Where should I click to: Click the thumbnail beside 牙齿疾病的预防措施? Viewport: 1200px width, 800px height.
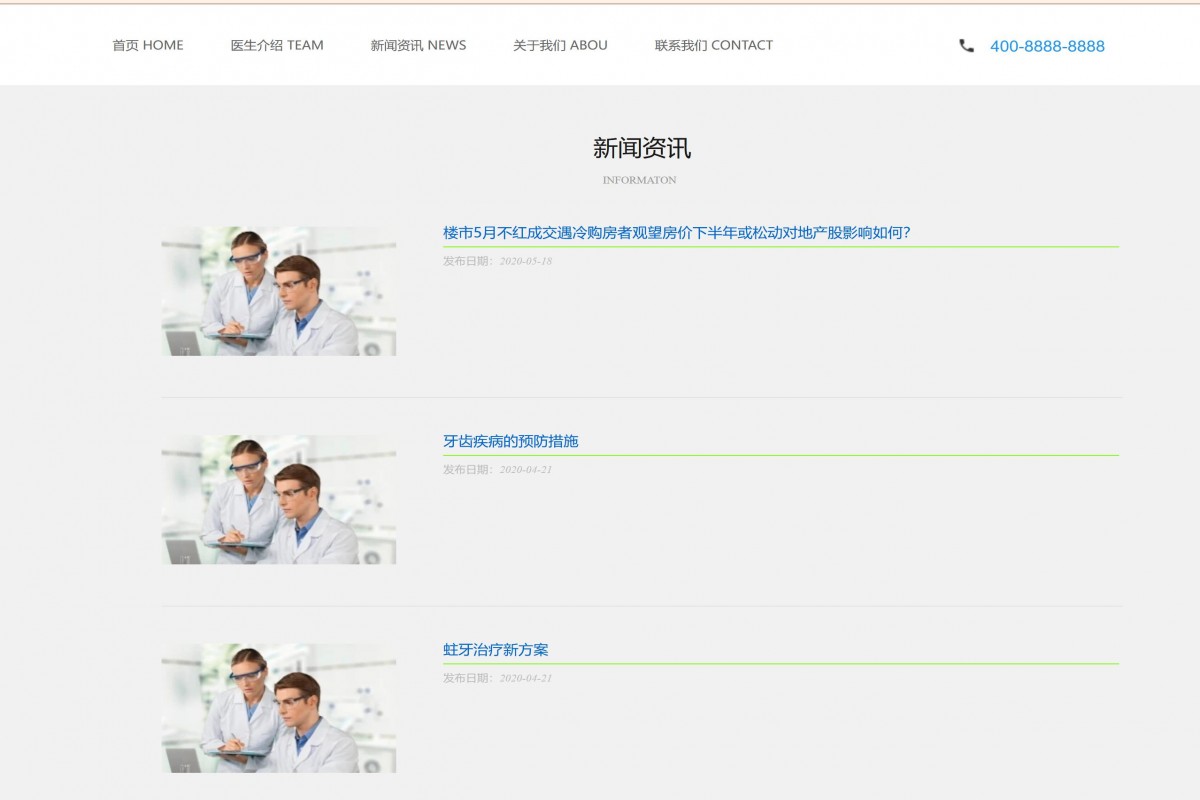click(x=279, y=499)
